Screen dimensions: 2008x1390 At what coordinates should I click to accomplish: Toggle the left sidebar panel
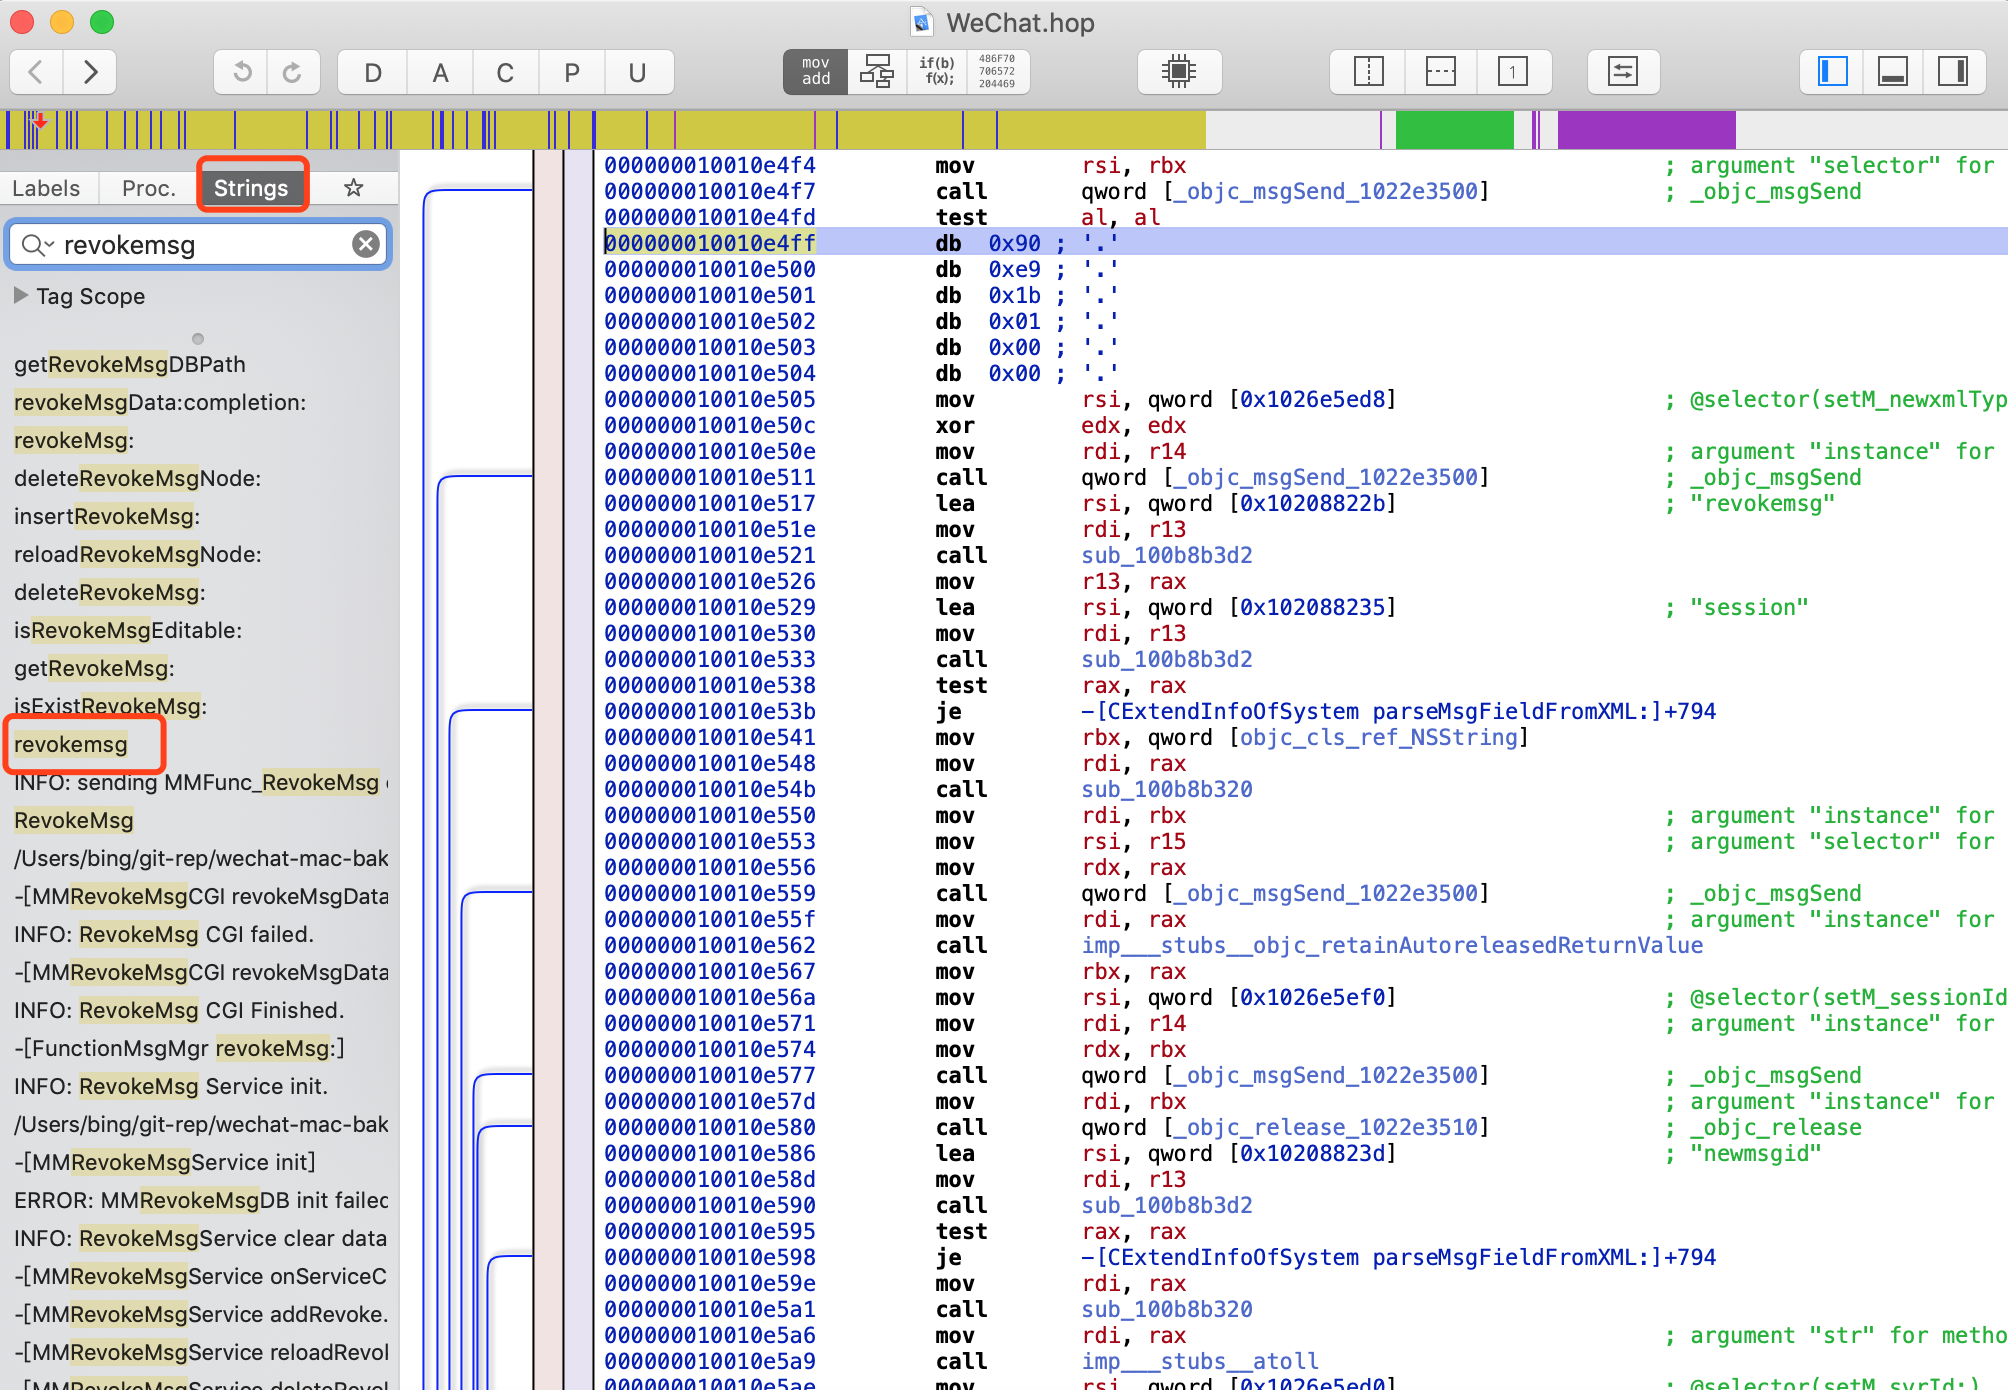pos(1833,72)
